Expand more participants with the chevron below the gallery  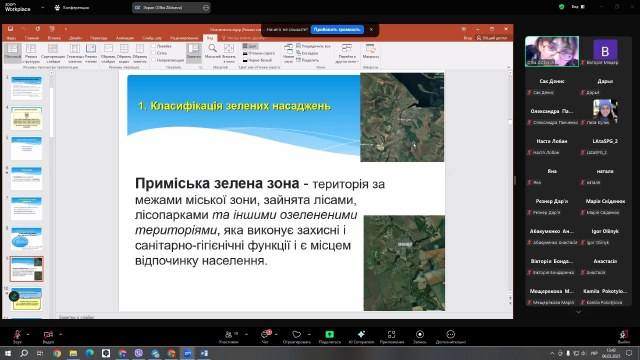578,312
